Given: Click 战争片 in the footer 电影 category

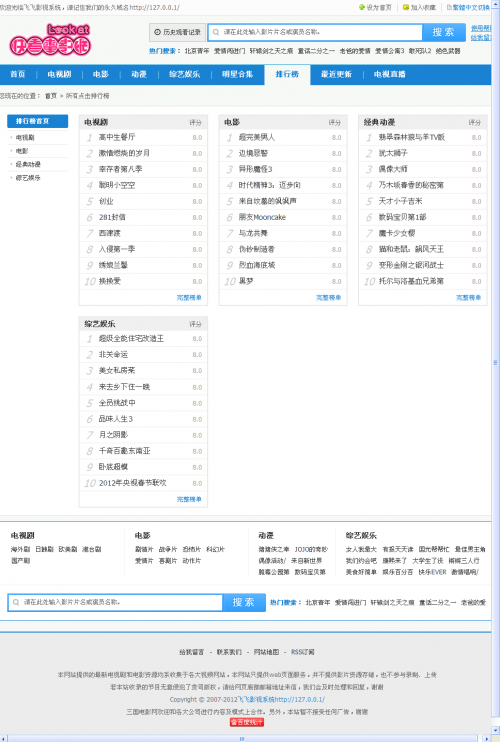Looking at the screenshot, I should point(168,549).
